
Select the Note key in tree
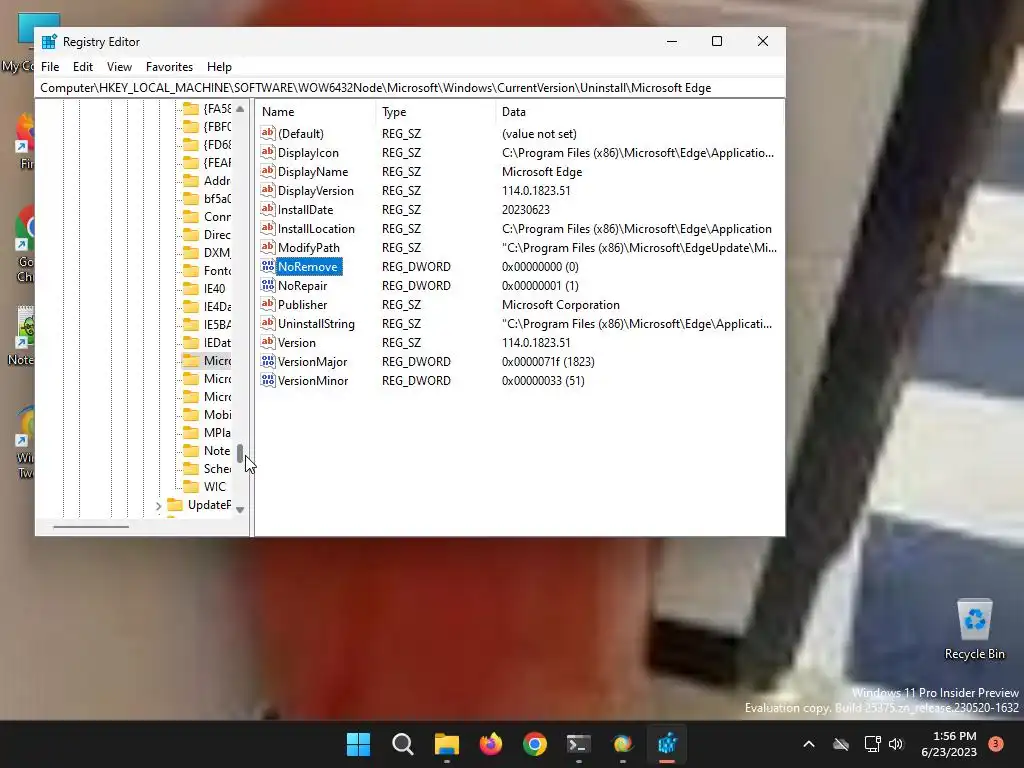pos(207,451)
